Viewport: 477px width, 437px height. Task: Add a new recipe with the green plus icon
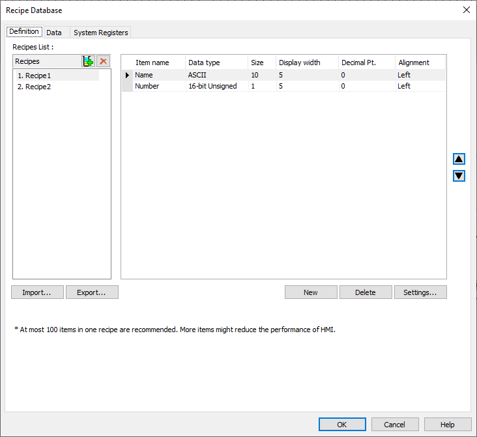[x=88, y=61]
